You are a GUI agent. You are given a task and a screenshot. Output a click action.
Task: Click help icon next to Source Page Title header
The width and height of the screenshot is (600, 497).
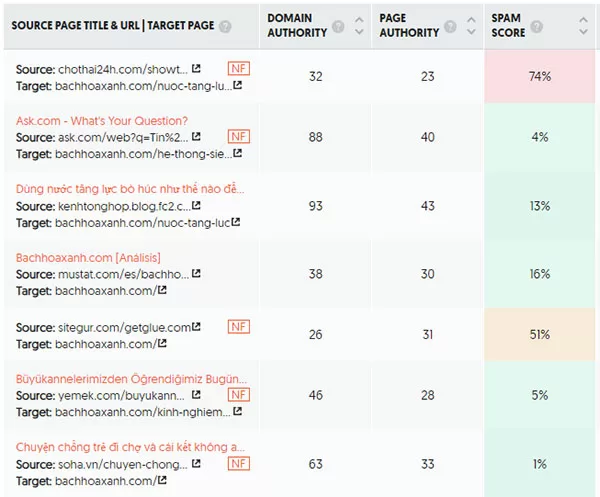pyautogui.click(x=225, y=26)
